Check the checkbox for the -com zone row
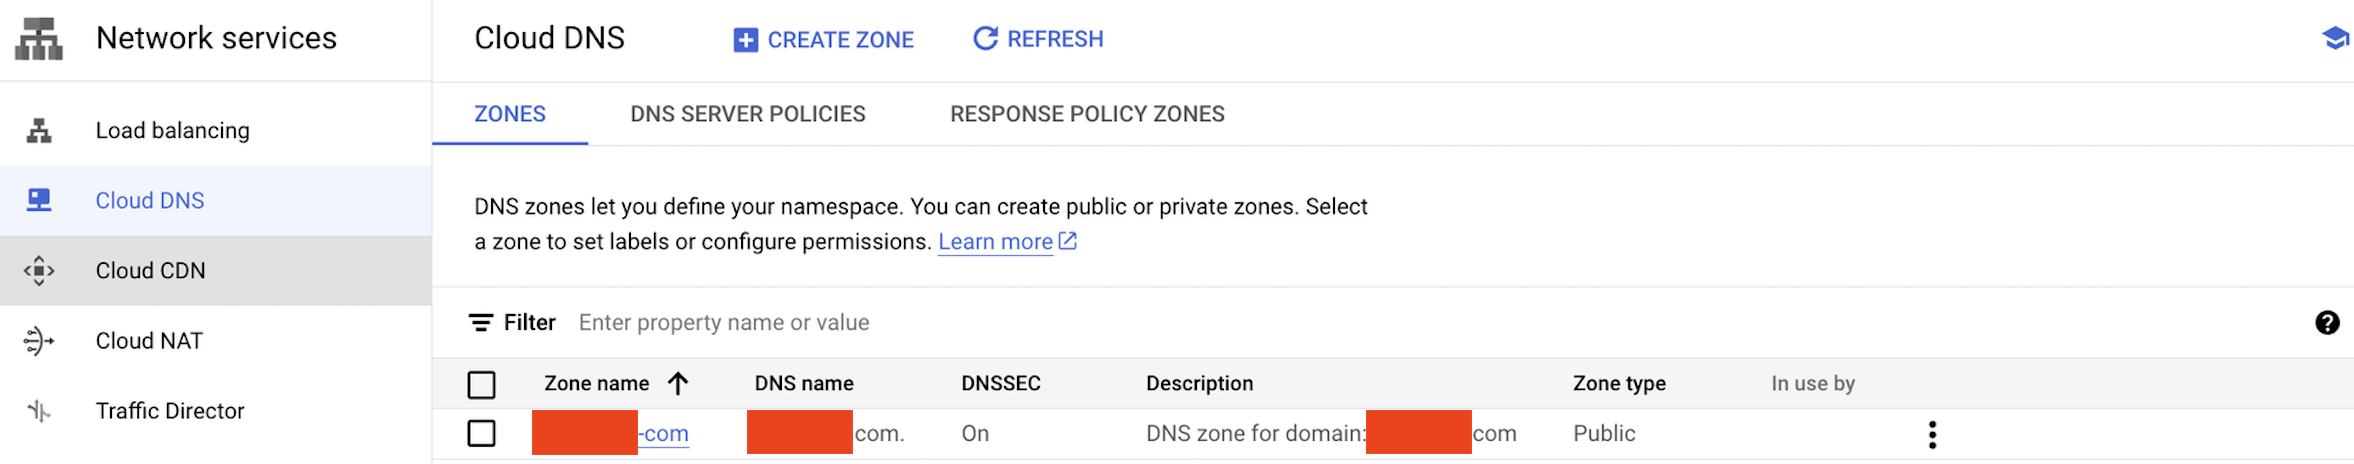 pyautogui.click(x=481, y=433)
